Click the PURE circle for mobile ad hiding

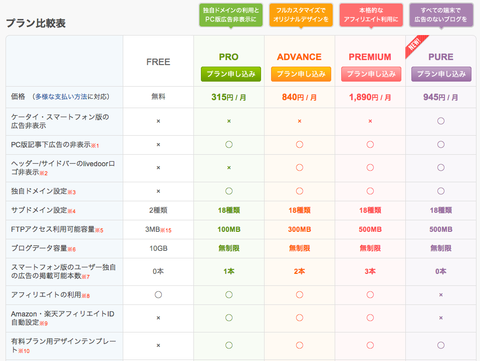coord(441,121)
